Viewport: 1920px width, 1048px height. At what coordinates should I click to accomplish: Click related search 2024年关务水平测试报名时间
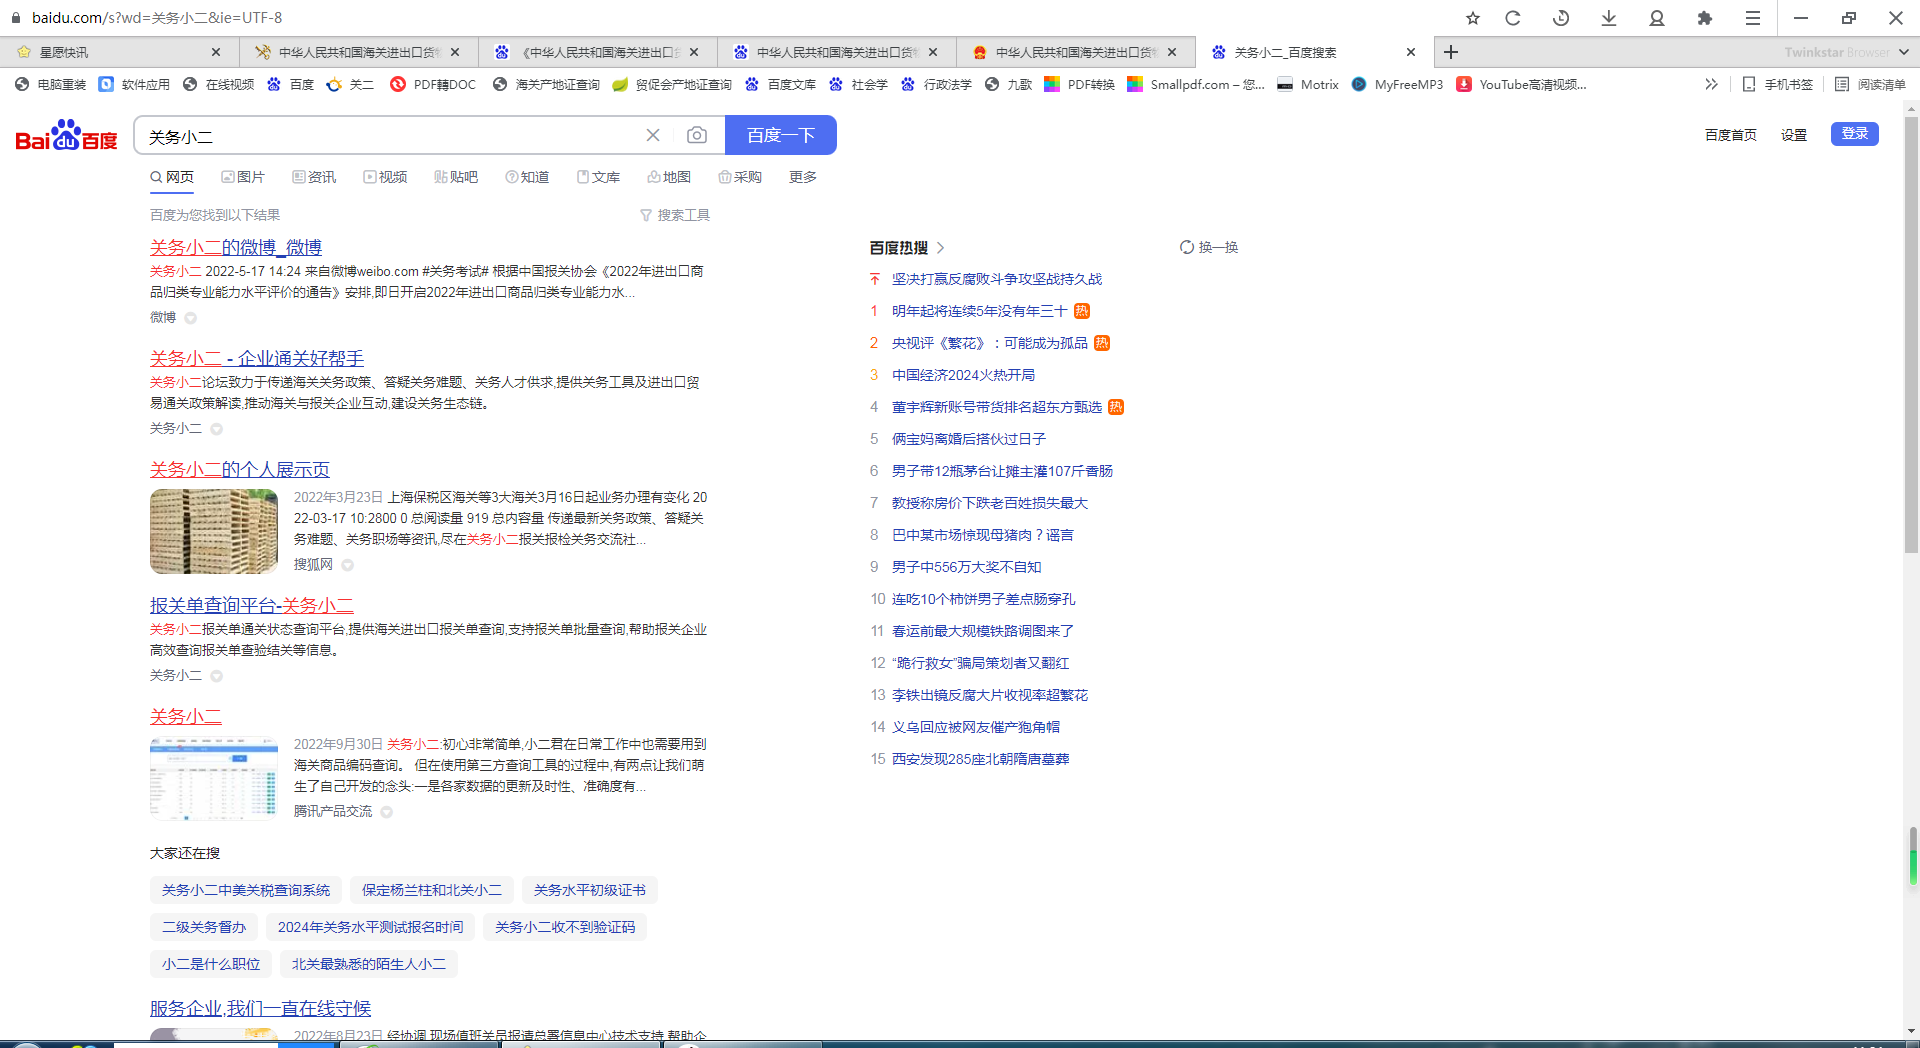tap(370, 927)
